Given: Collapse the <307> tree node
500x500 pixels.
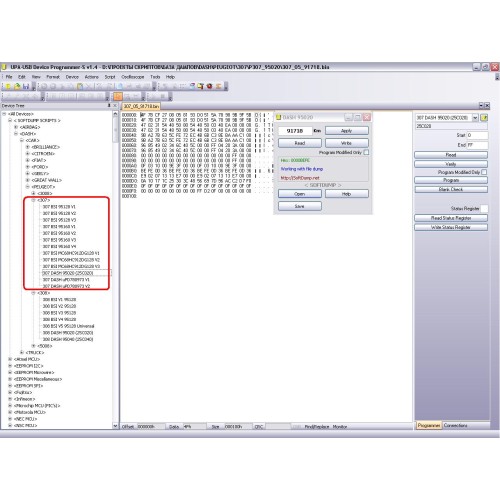Looking at the screenshot, I should click(33, 200).
